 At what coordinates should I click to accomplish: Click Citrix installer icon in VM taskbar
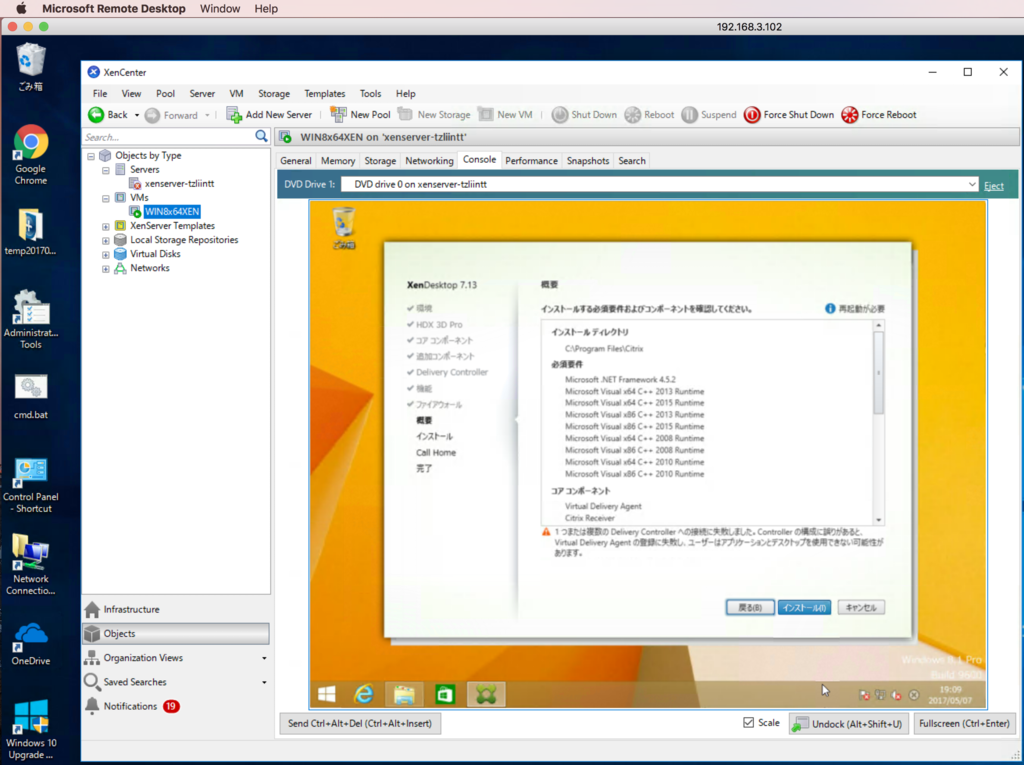pos(486,694)
